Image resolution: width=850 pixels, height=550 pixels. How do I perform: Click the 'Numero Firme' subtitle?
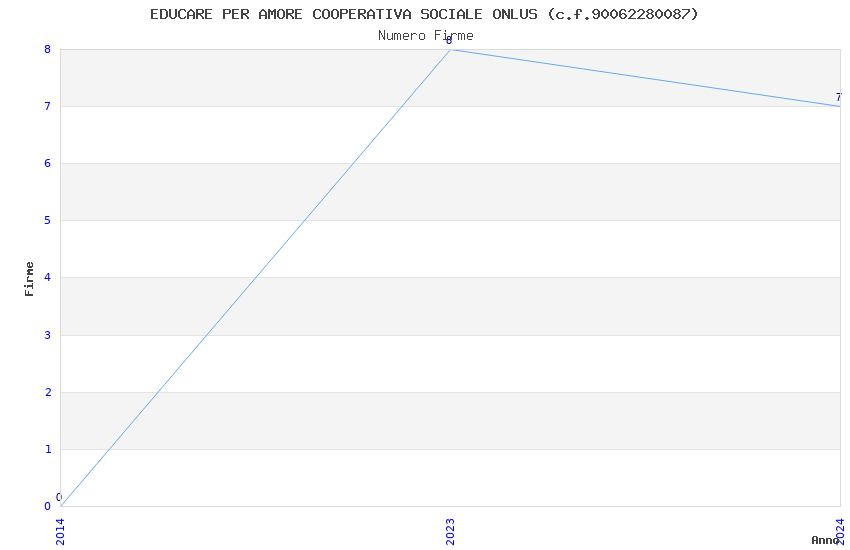[x=426, y=36]
